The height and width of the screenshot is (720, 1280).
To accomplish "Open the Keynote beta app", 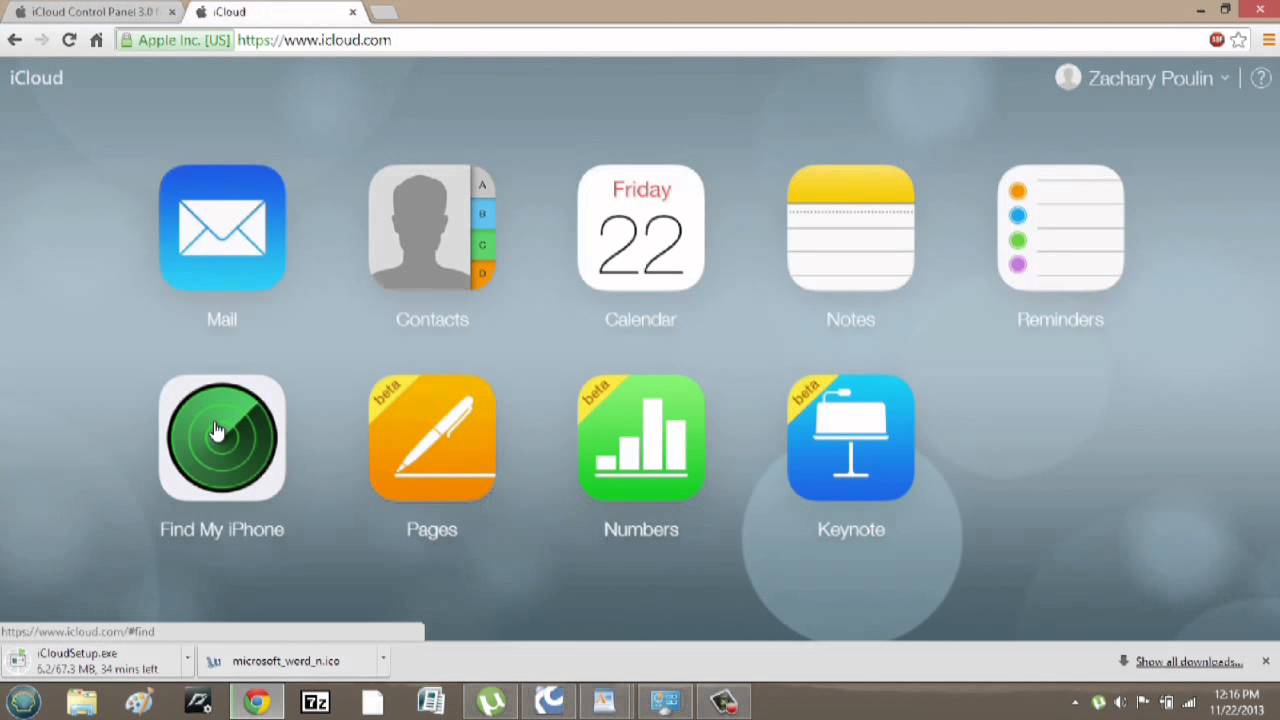I will tap(851, 438).
